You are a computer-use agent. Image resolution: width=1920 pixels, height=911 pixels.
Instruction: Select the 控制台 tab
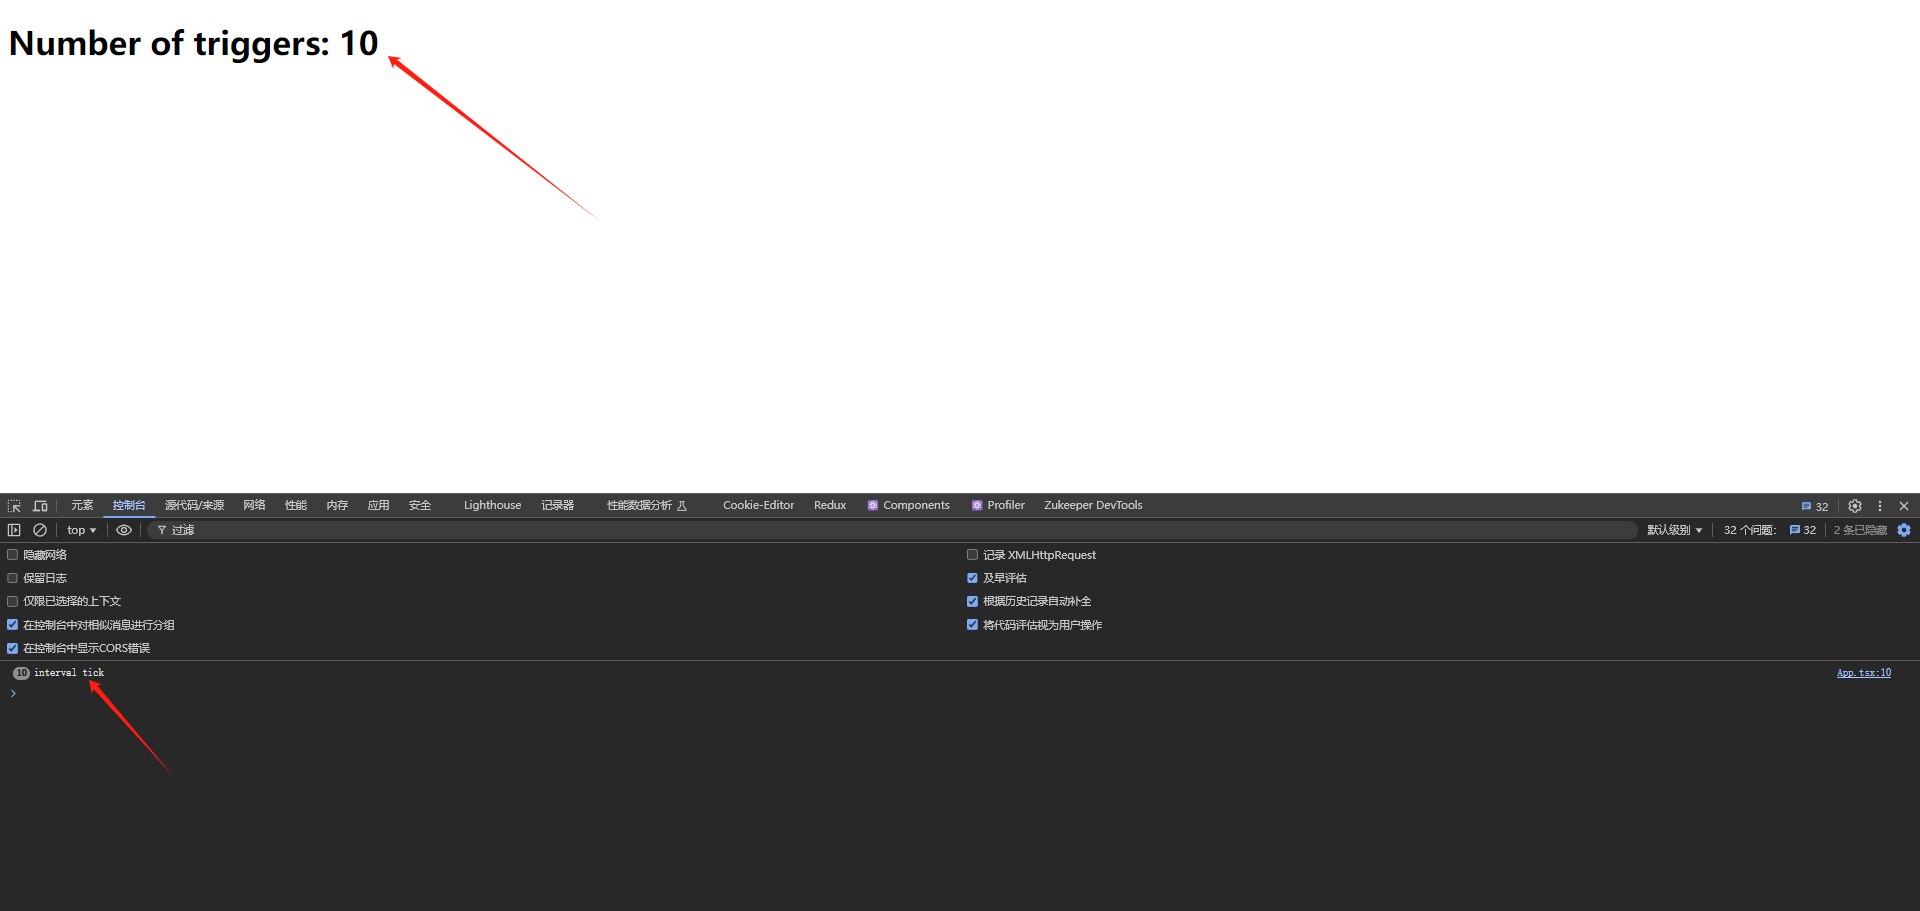click(129, 505)
